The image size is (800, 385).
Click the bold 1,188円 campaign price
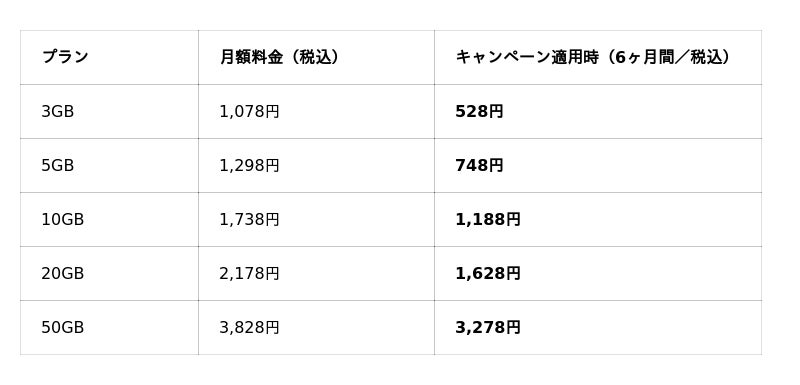pyautogui.click(x=488, y=219)
